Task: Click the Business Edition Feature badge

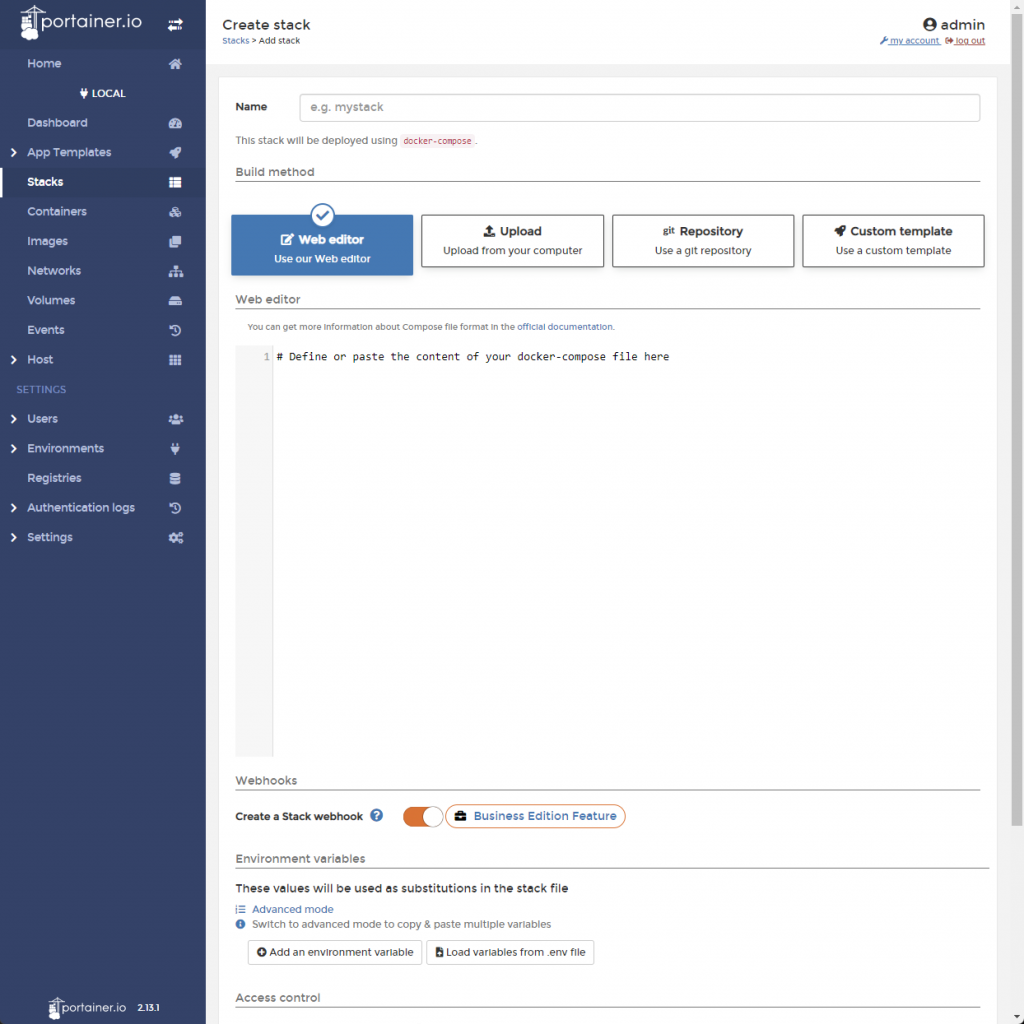Action: click(x=536, y=816)
